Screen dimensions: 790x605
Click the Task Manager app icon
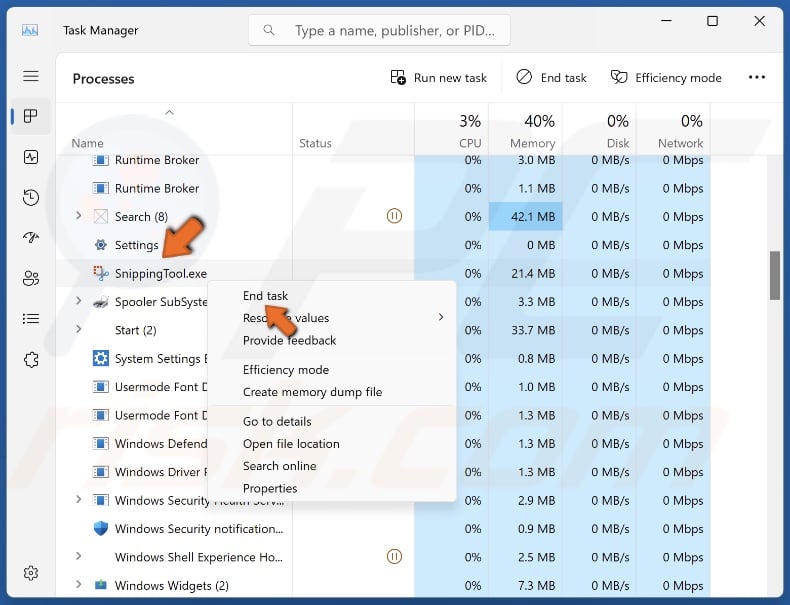[30, 31]
